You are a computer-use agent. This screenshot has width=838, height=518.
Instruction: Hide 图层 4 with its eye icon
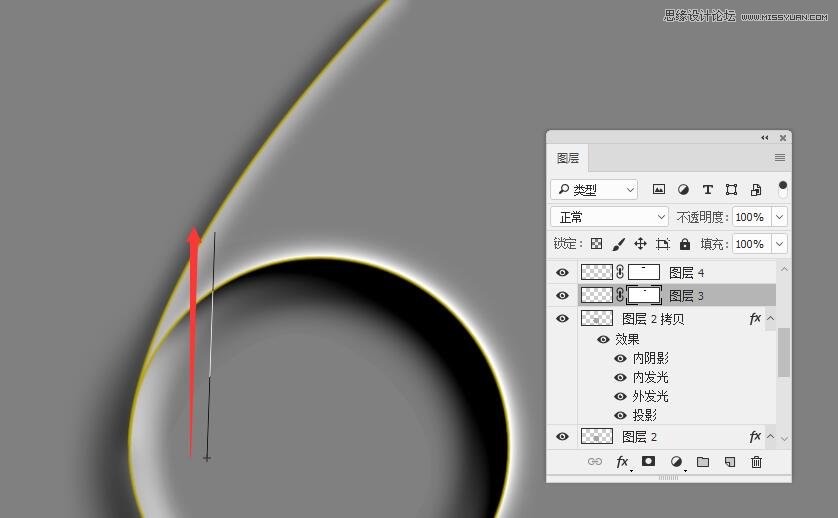coord(562,273)
